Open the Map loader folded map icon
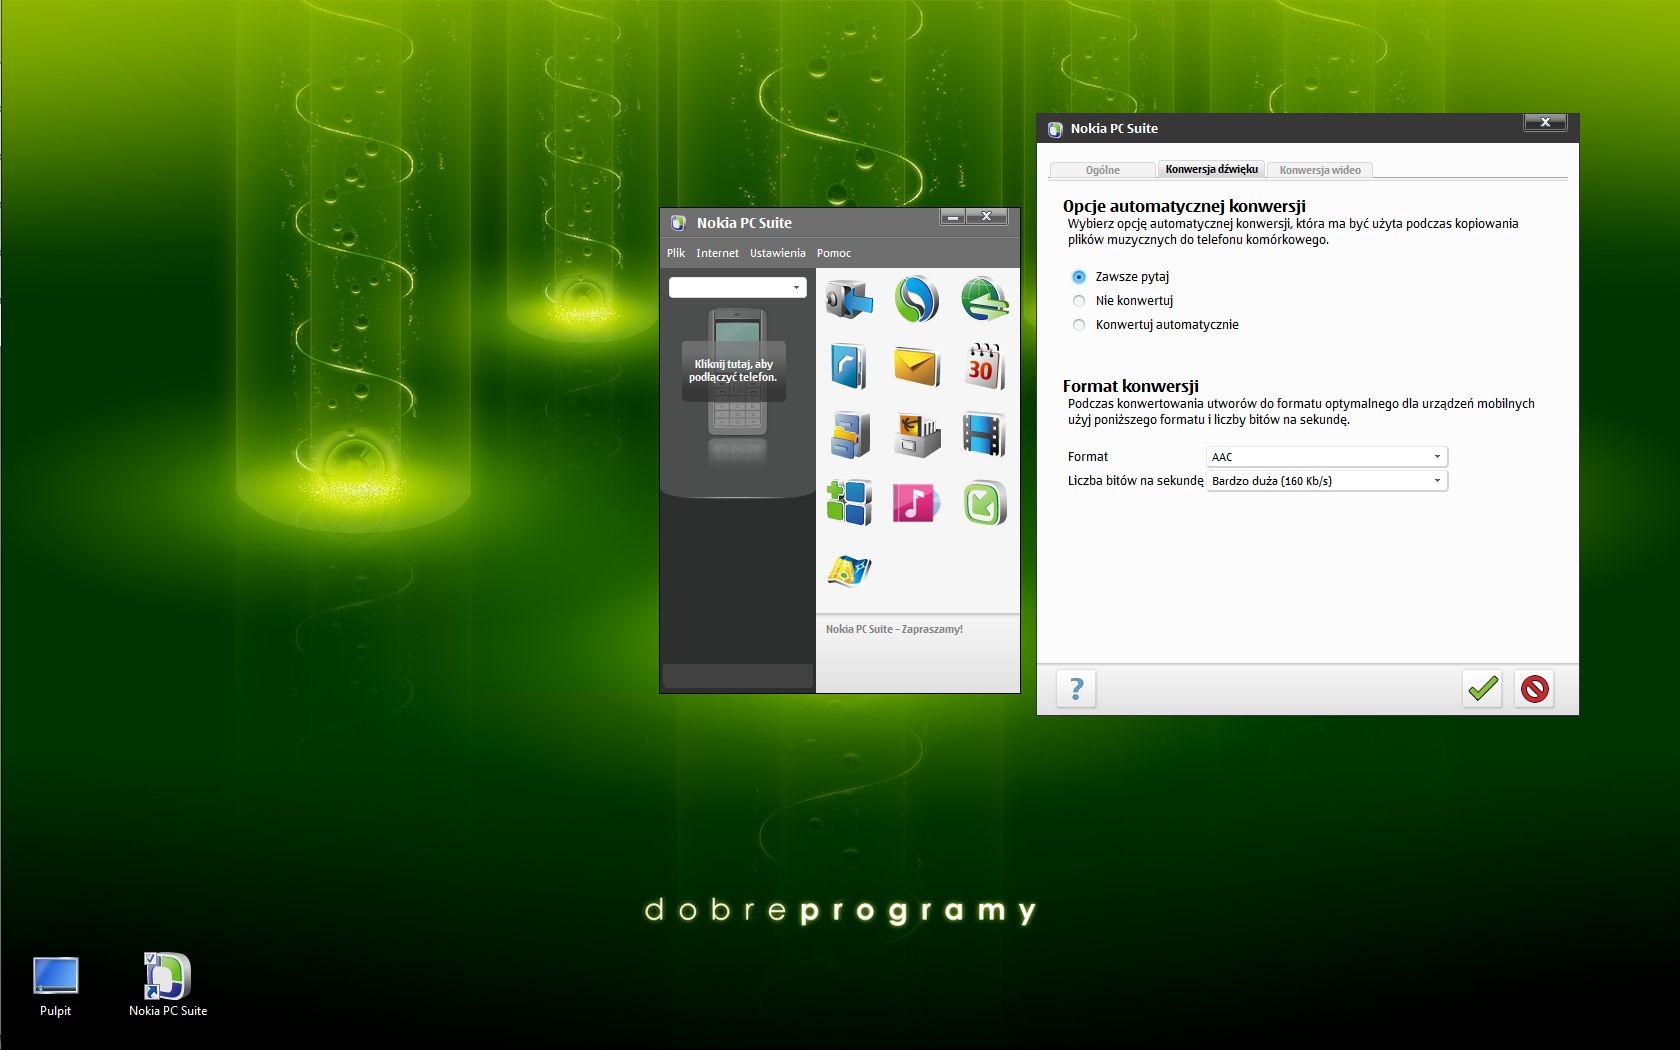The width and height of the screenshot is (1680, 1050). pyautogui.click(x=849, y=571)
